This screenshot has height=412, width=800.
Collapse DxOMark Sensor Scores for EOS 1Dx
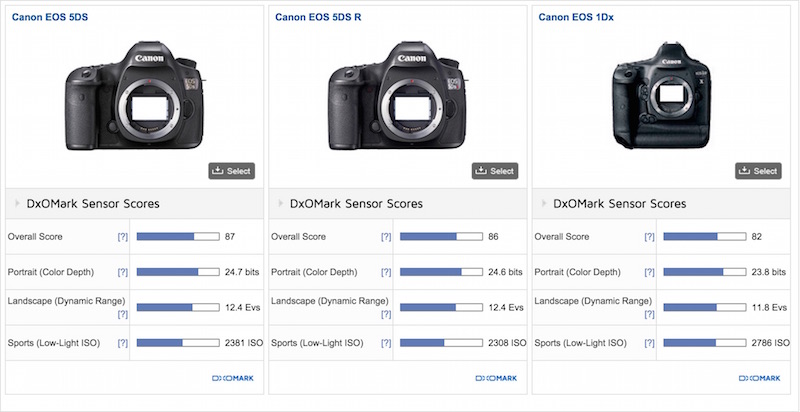661,203
